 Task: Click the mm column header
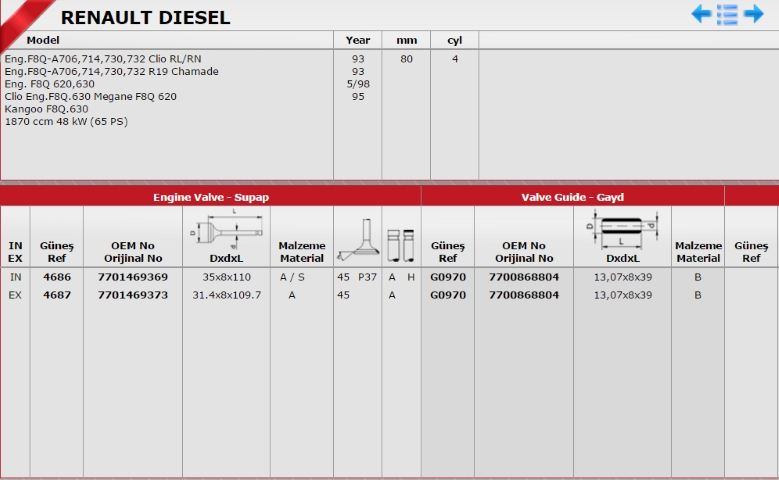point(406,40)
